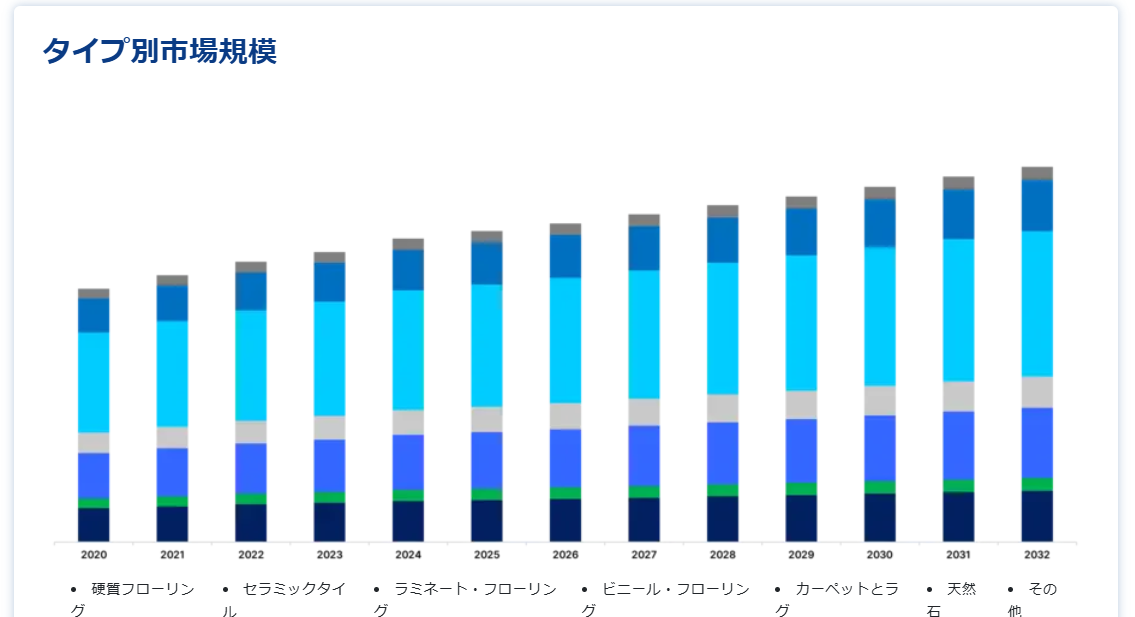Select the セラミックタイル legend entry
Viewport: 1135px width, 617px height.
point(294,589)
